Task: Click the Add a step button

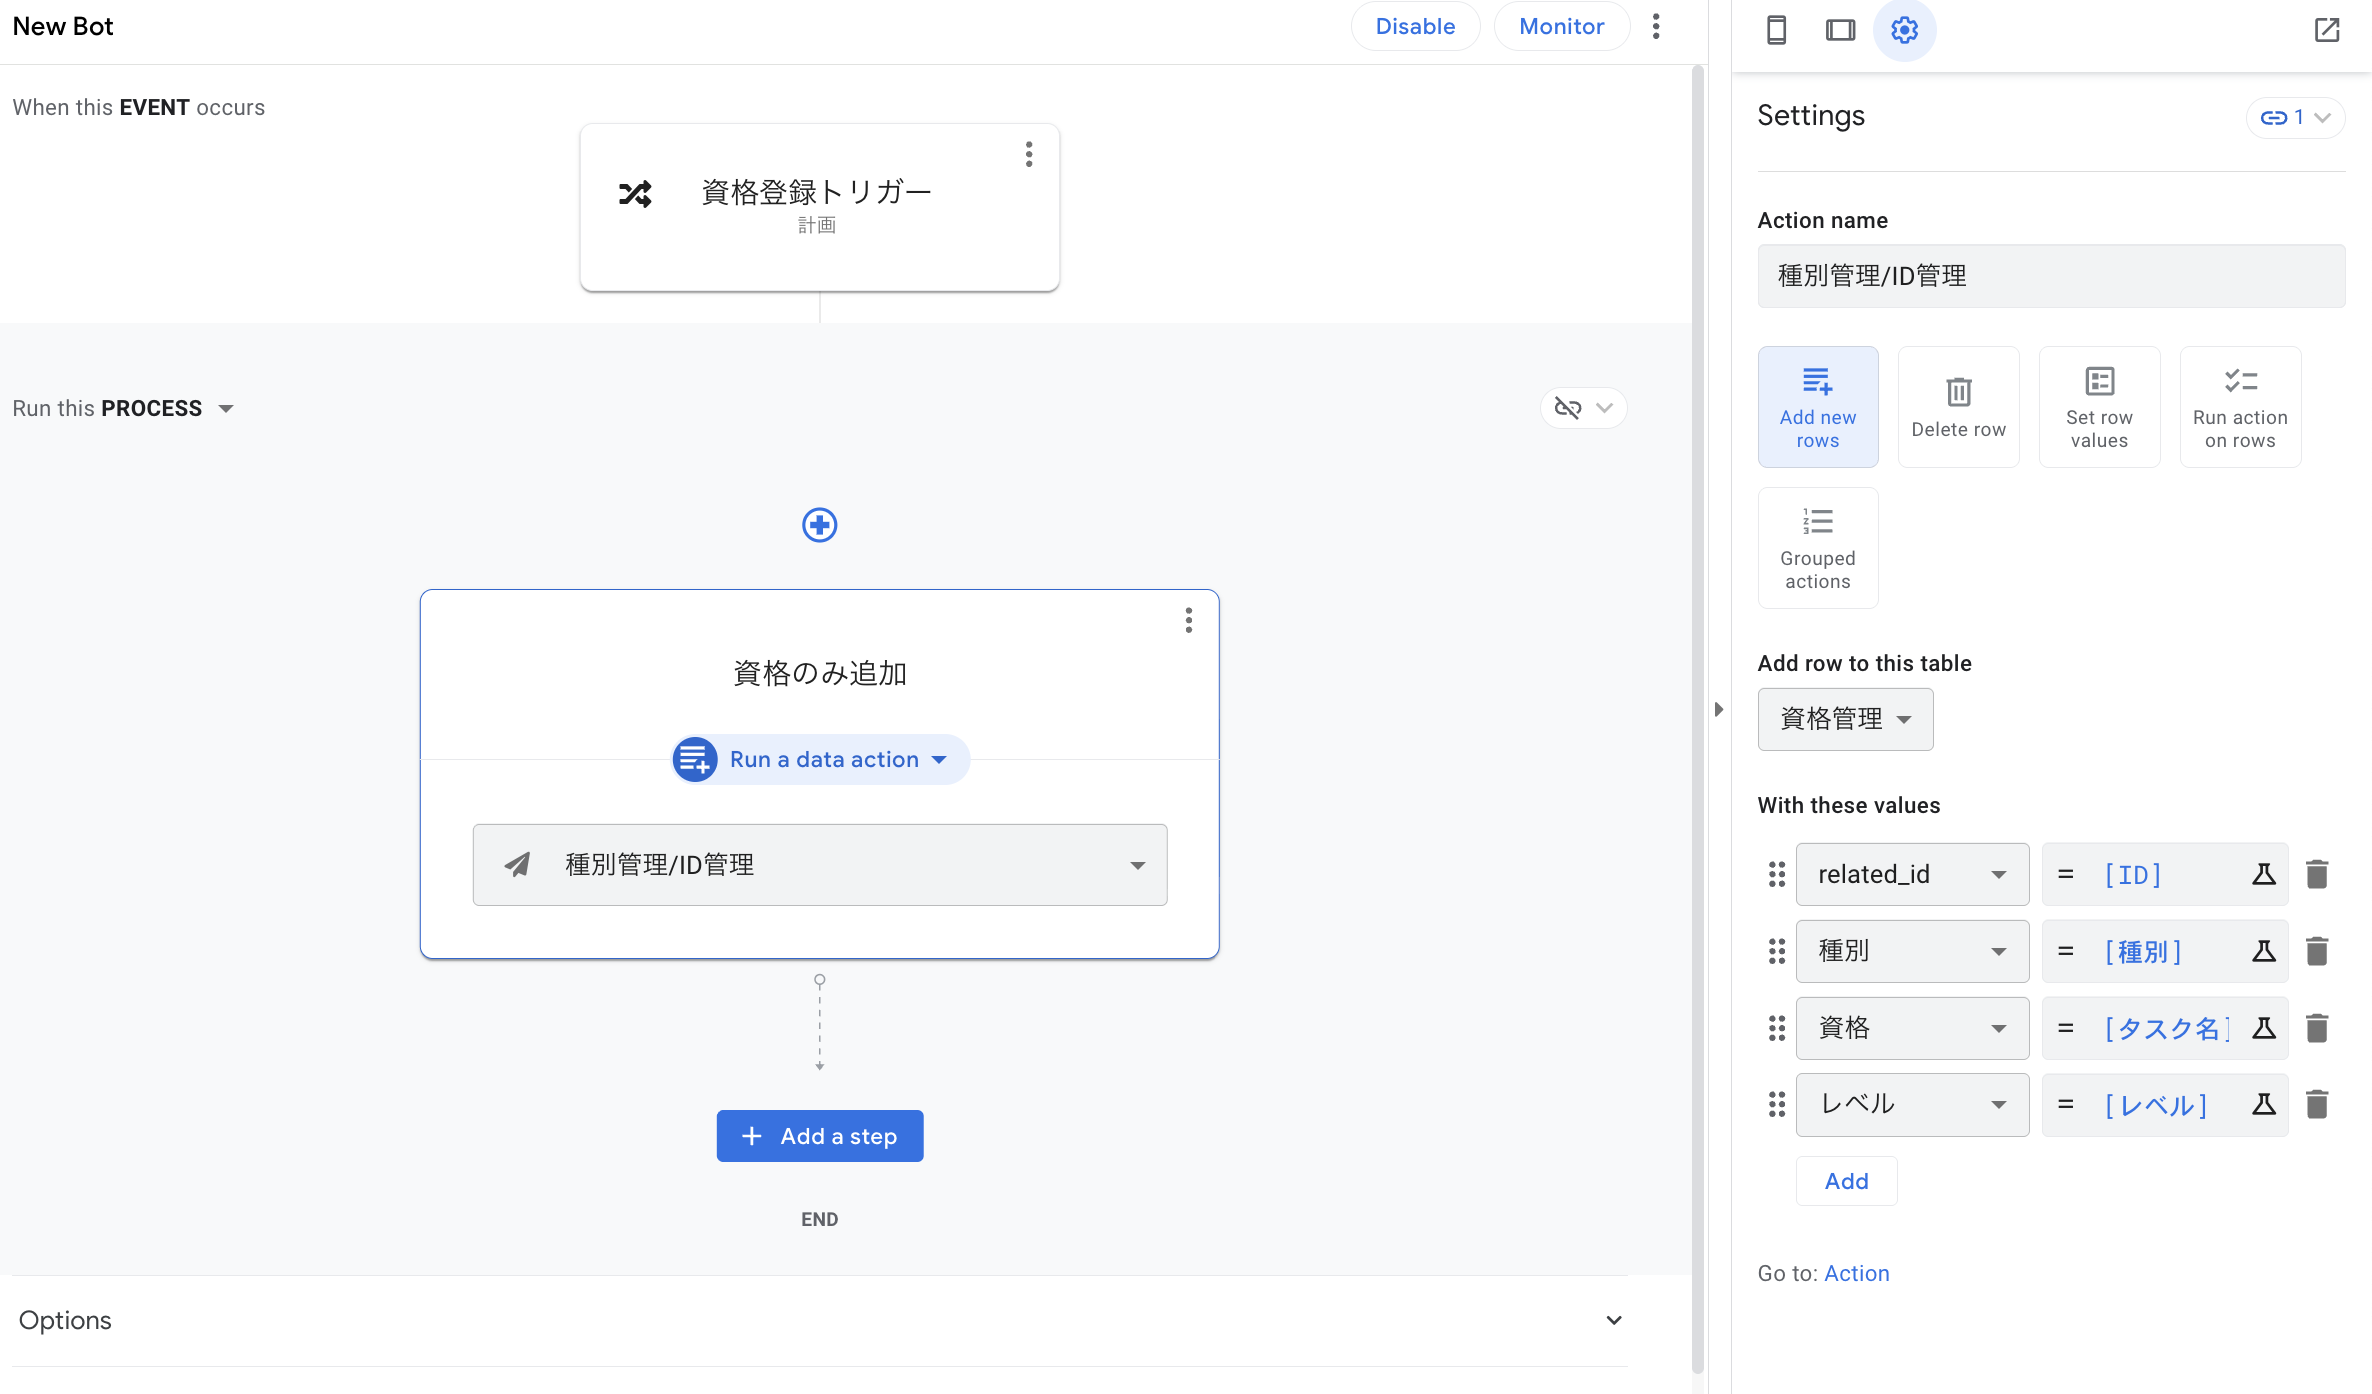Action: [x=819, y=1136]
